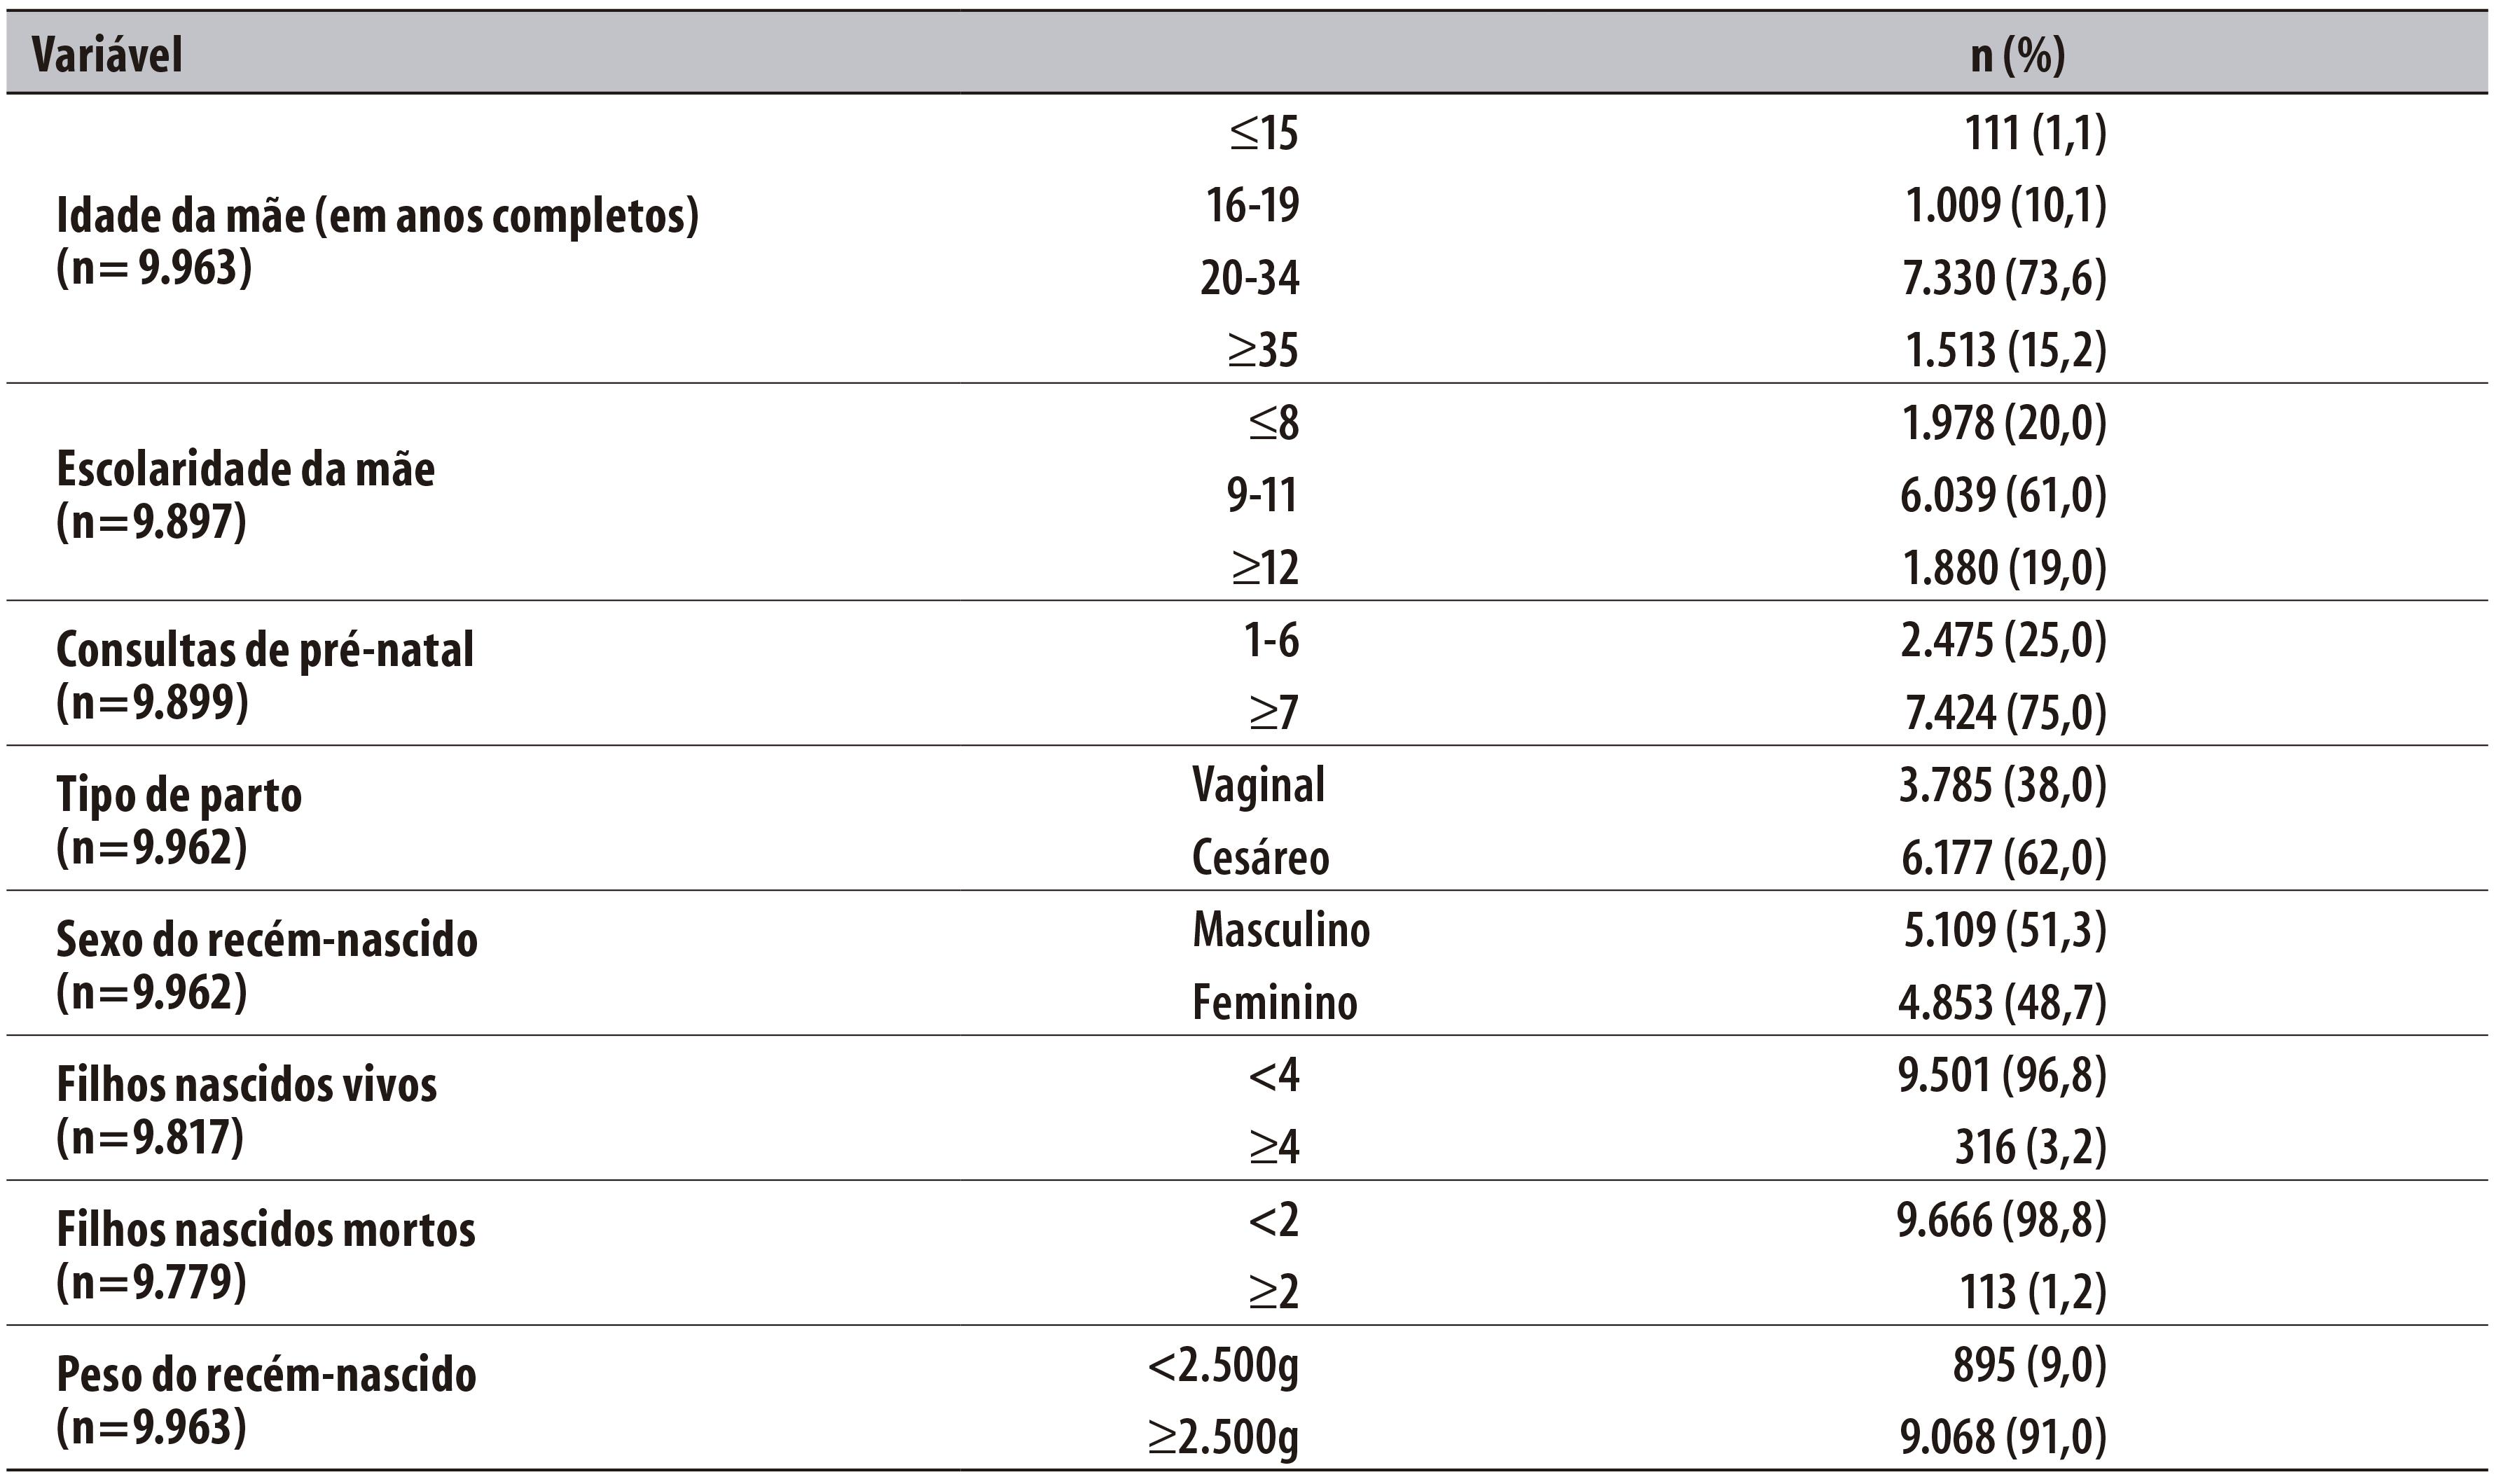
Task: Click the "Filhos nascidos vivos" label
Action: [247, 1110]
